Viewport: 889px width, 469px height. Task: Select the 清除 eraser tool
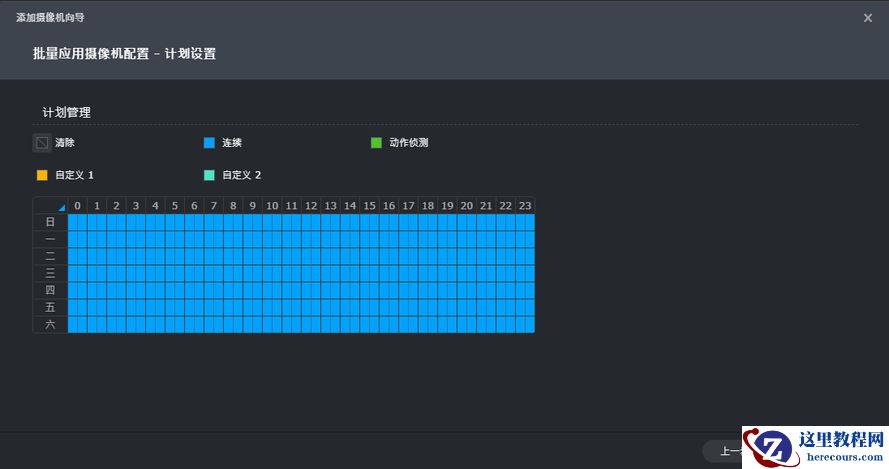click(42, 143)
